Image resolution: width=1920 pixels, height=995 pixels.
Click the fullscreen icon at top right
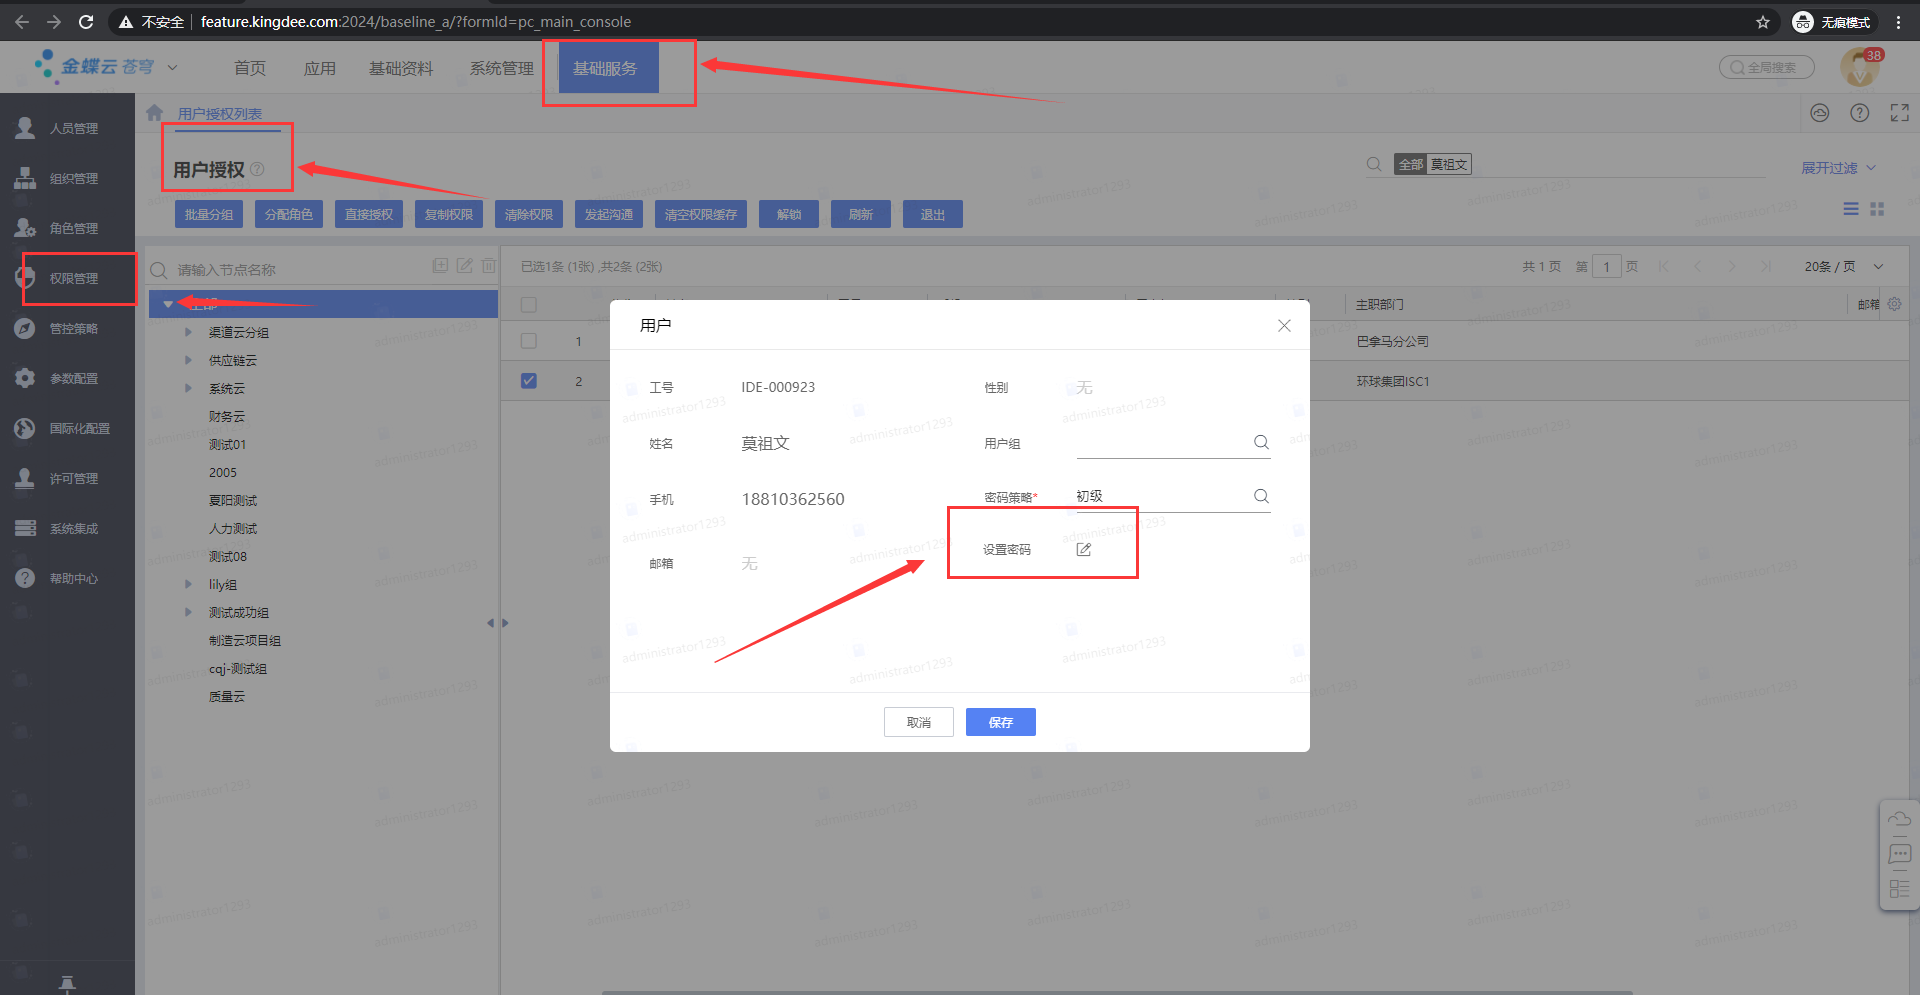coord(1899,113)
